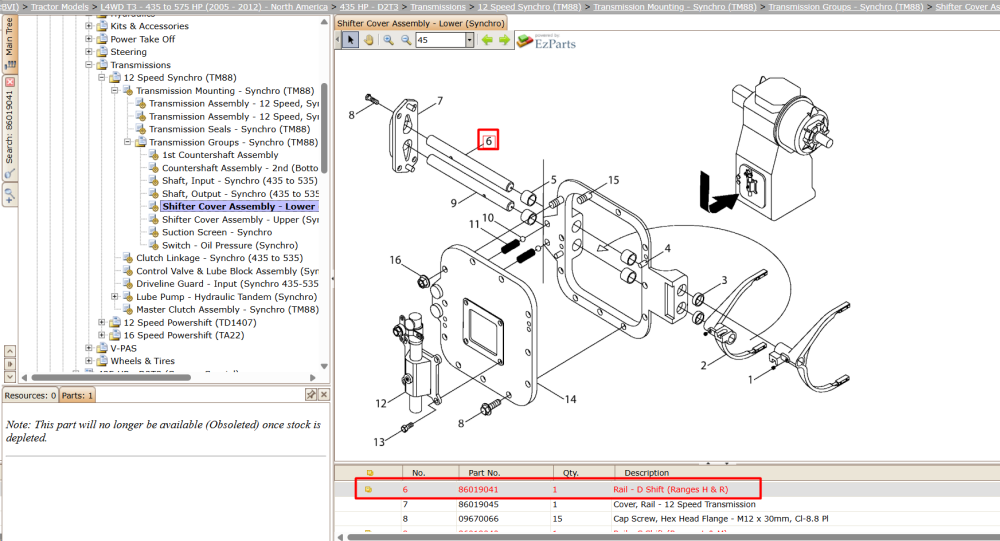Collapse the Transmission Groups node

(127, 142)
